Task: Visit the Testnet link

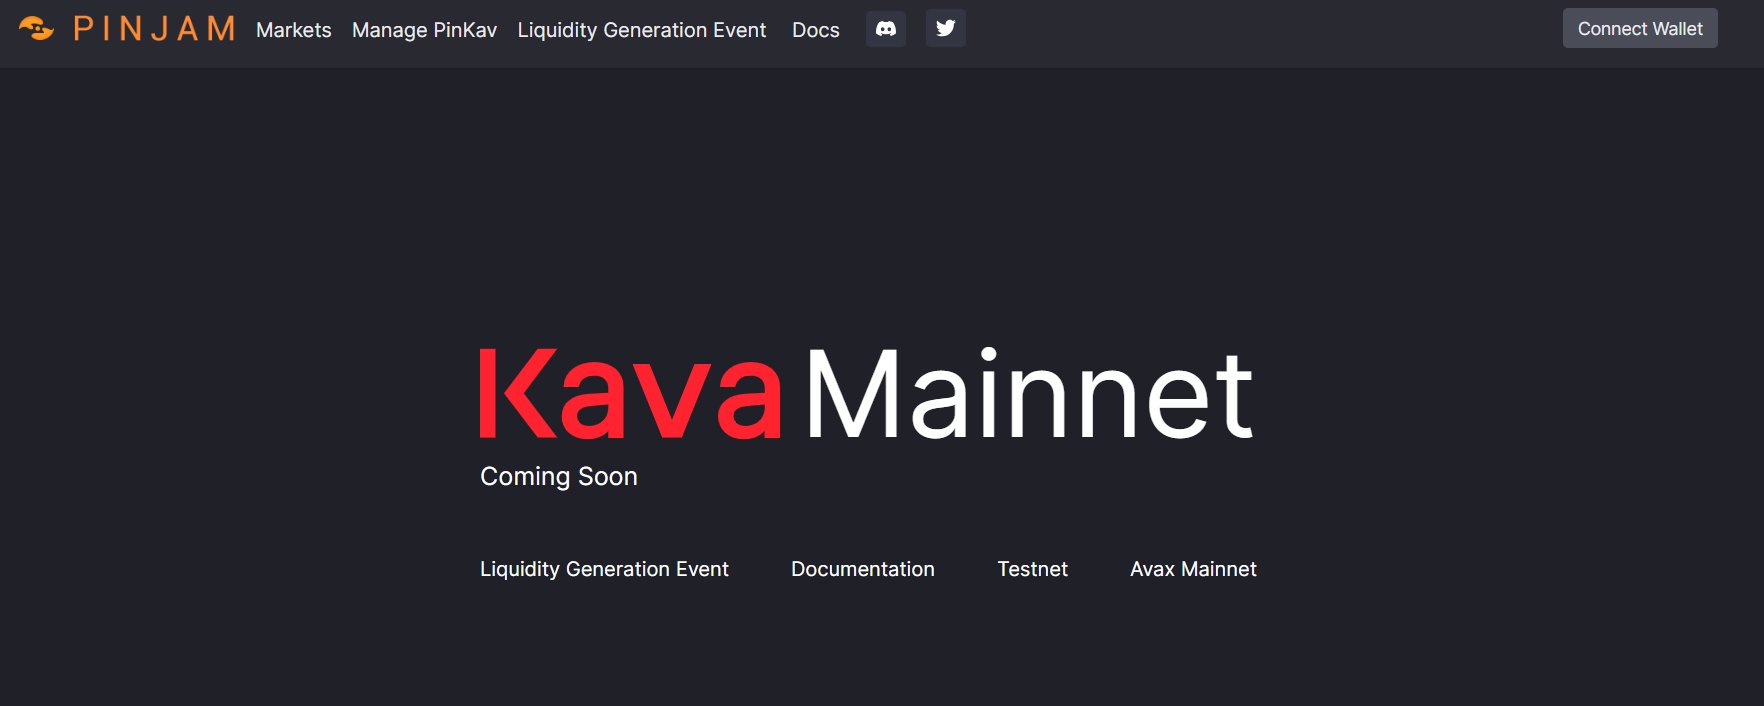Action: pyautogui.click(x=1032, y=569)
